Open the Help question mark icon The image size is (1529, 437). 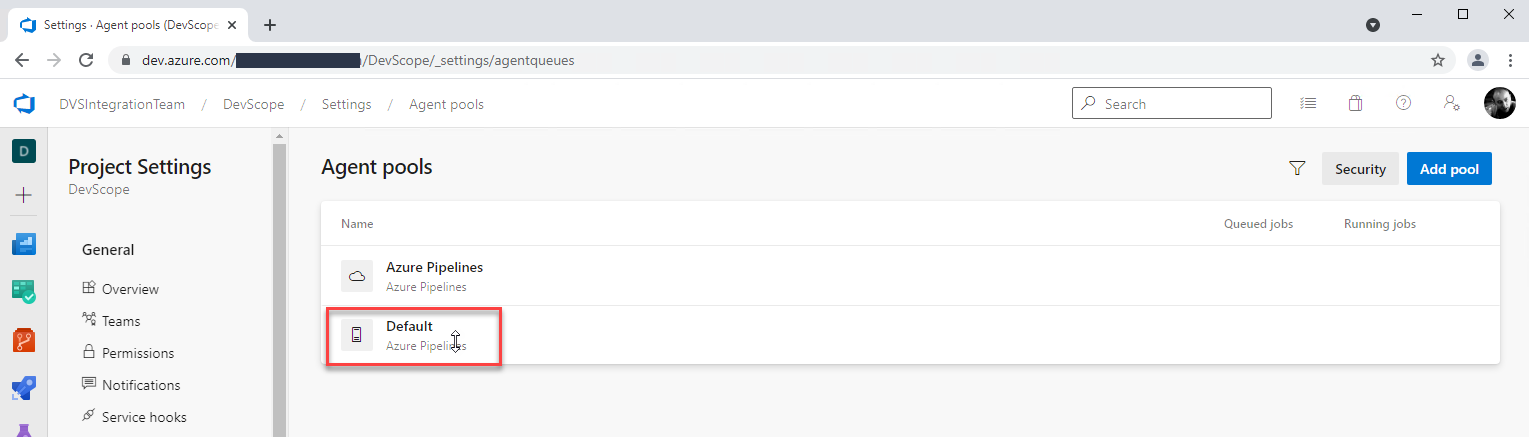coord(1403,103)
